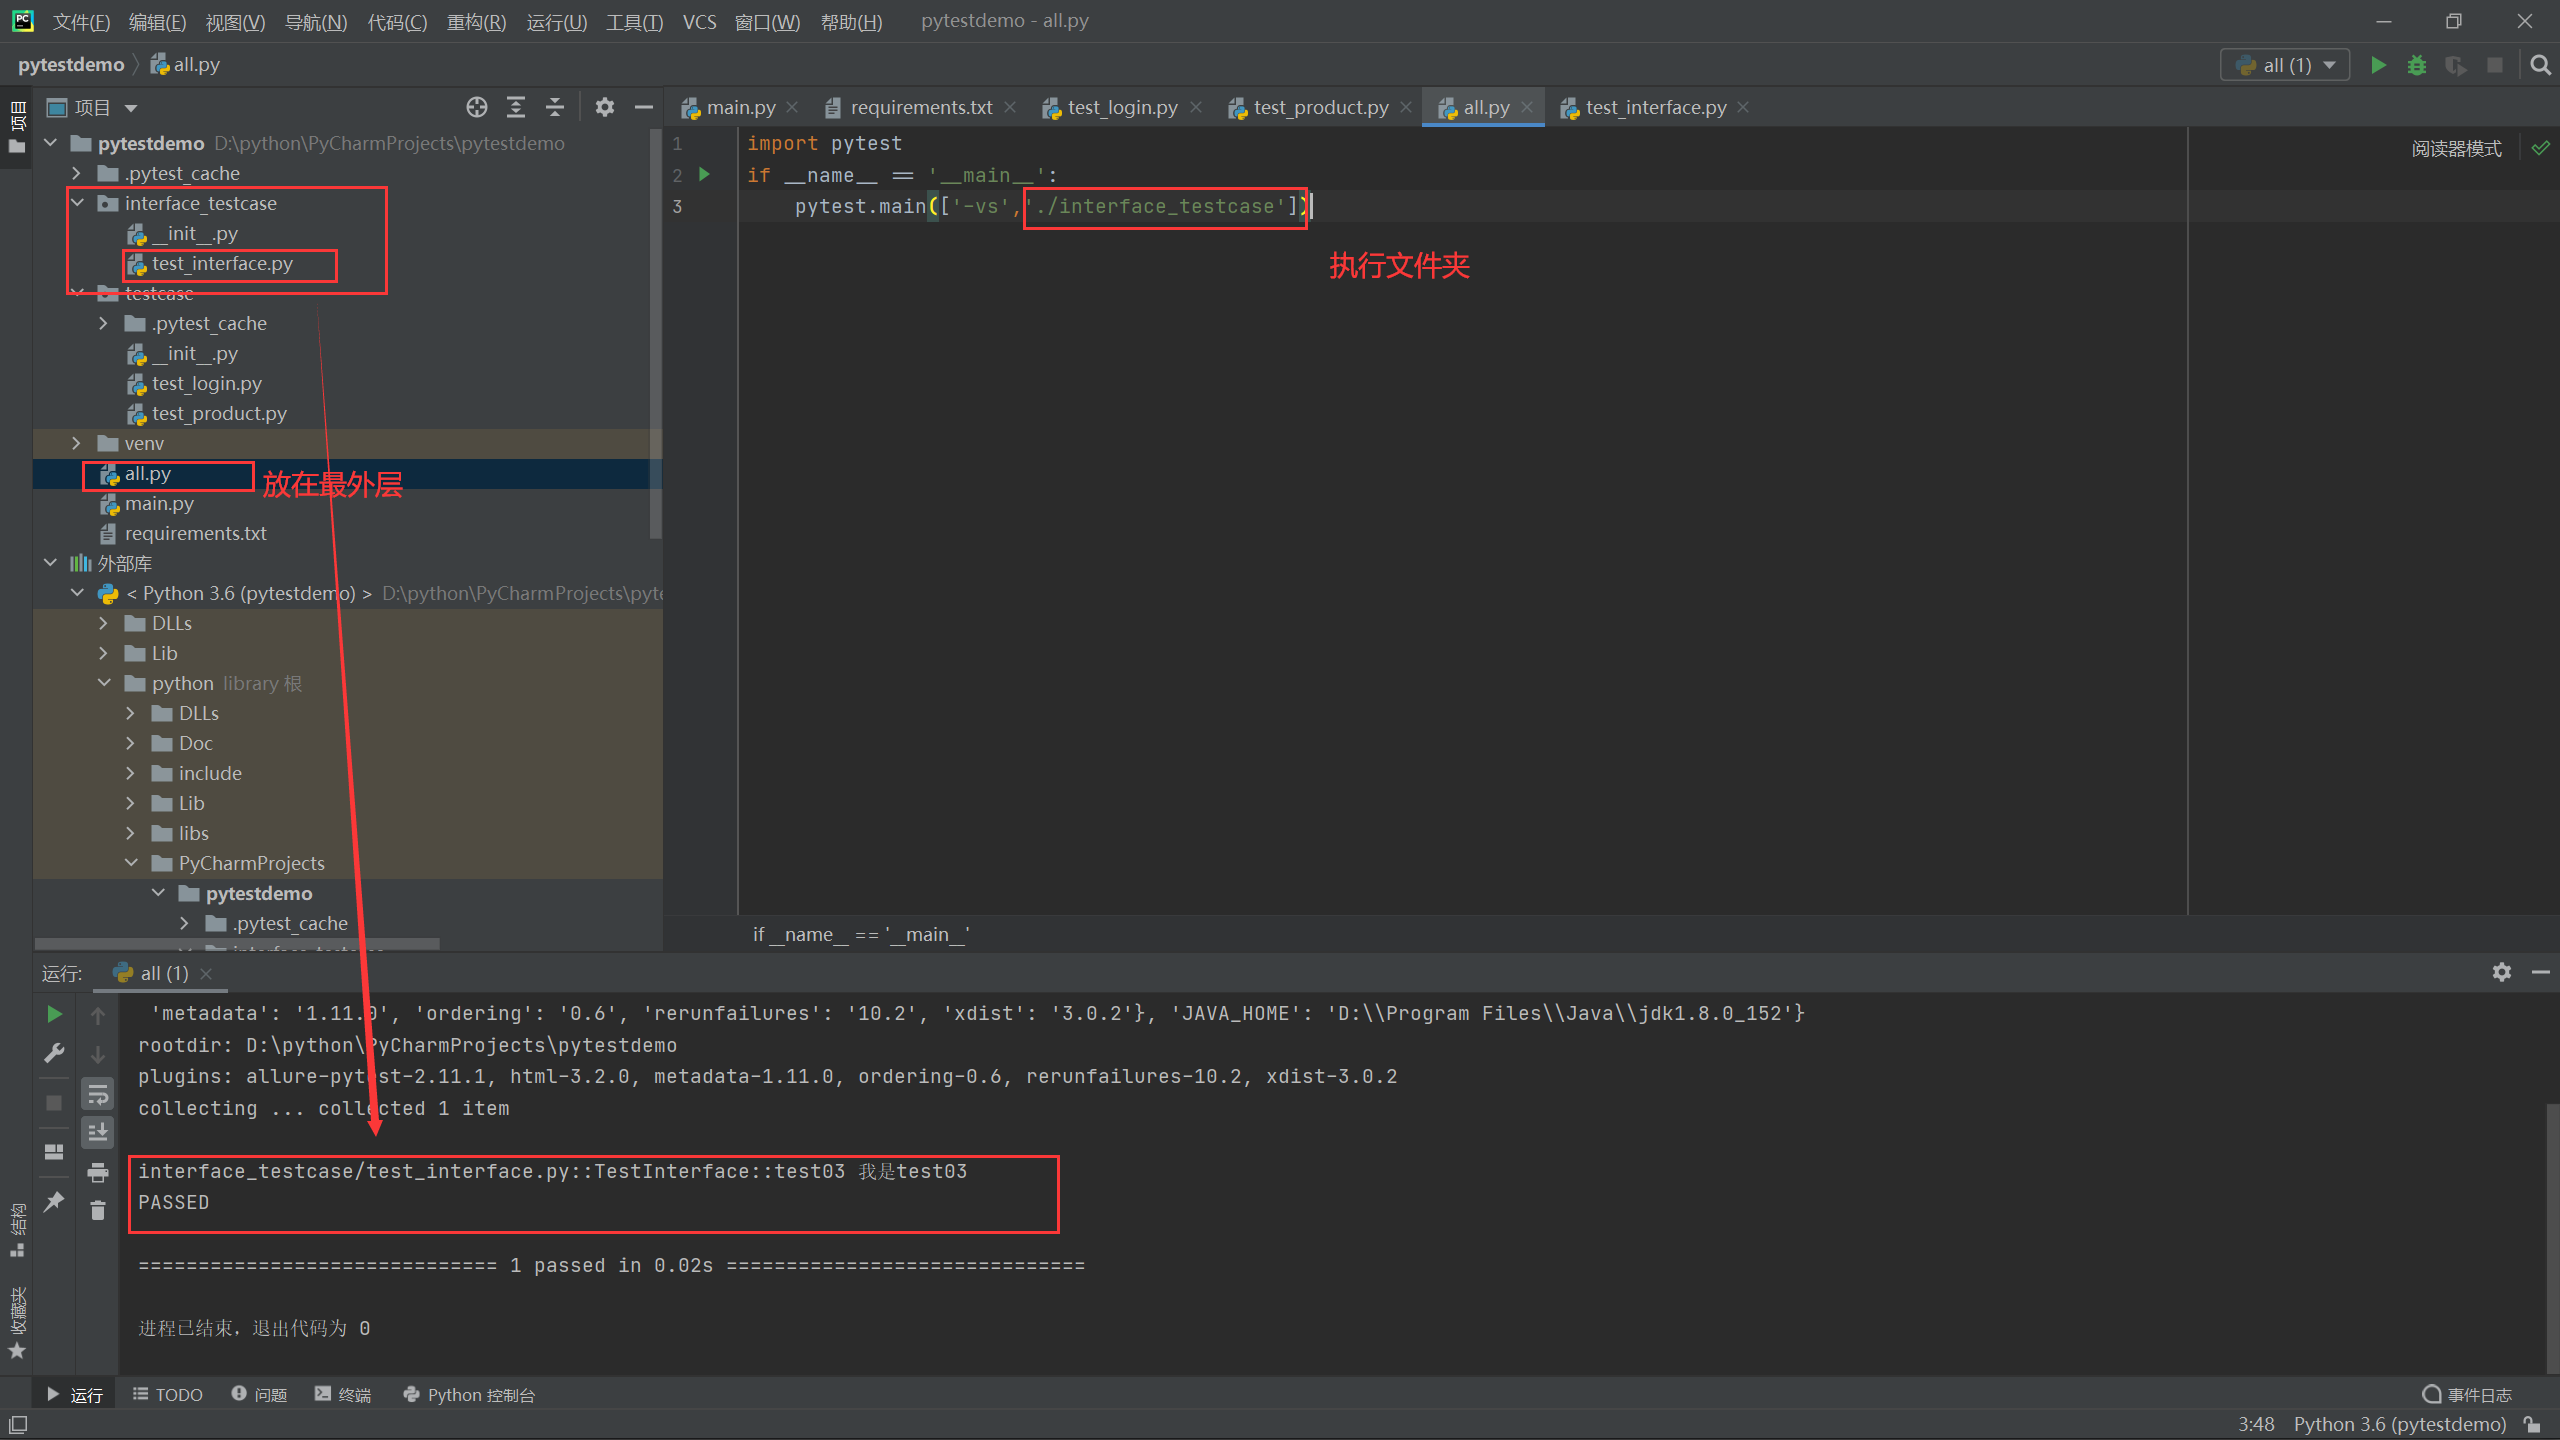Toggle soft-wrap in run console
This screenshot has width=2560, height=1440.
(x=98, y=1094)
